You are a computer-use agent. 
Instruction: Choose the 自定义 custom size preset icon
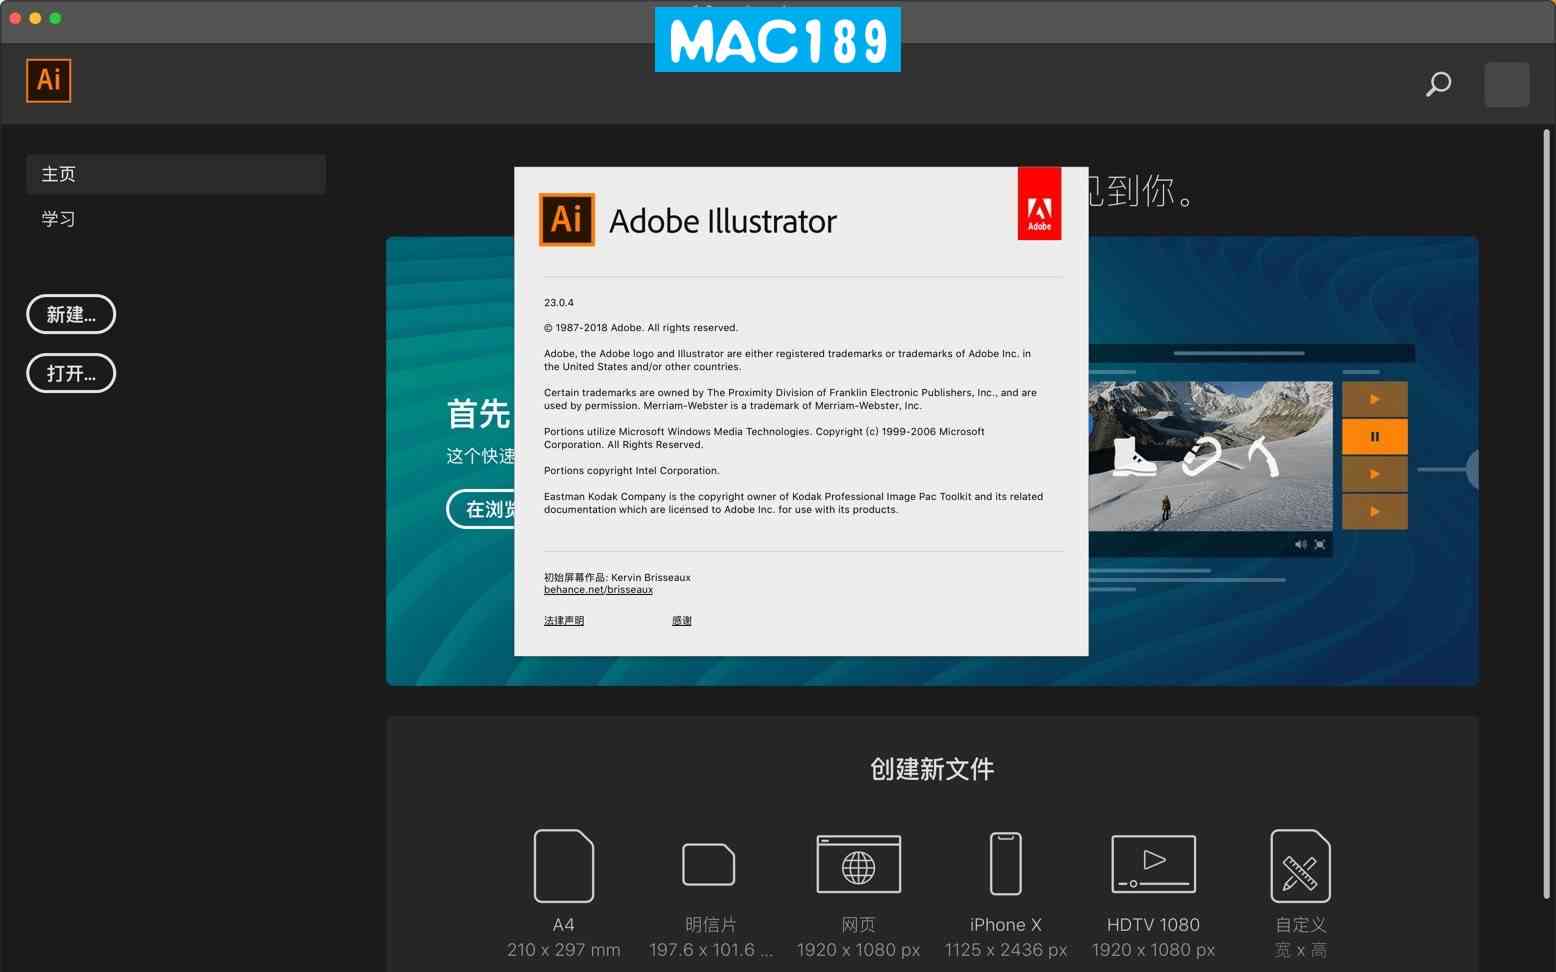click(1300, 866)
